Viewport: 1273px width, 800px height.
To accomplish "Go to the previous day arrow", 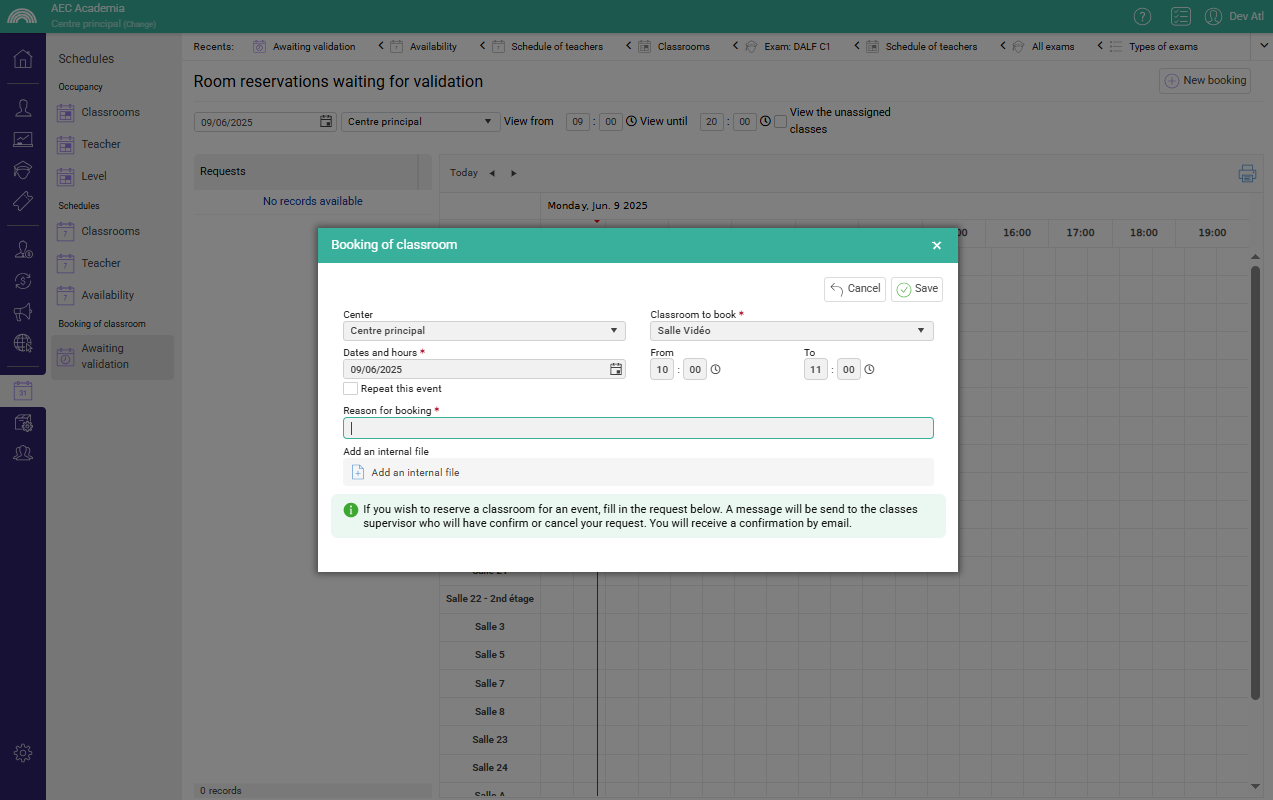I will (492, 173).
